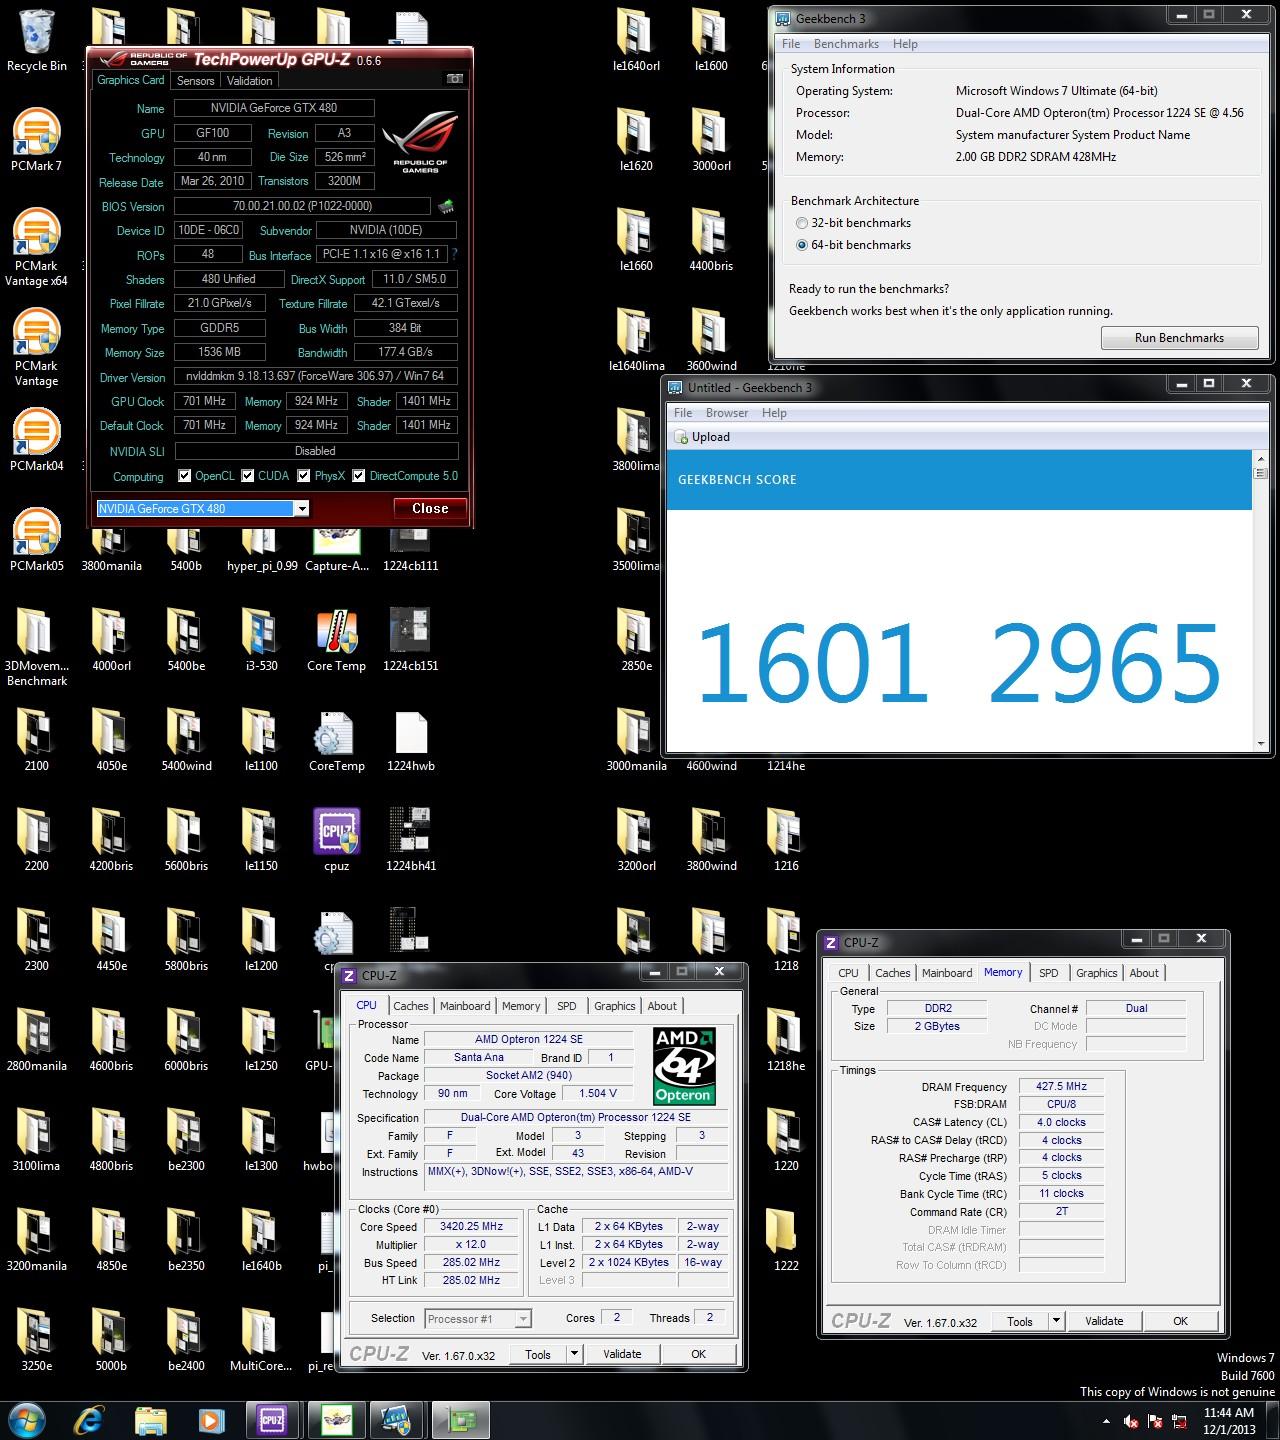The width and height of the screenshot is (1280, 1440).
Task: Open the i3-530 folder
Action: pos(261,640)
